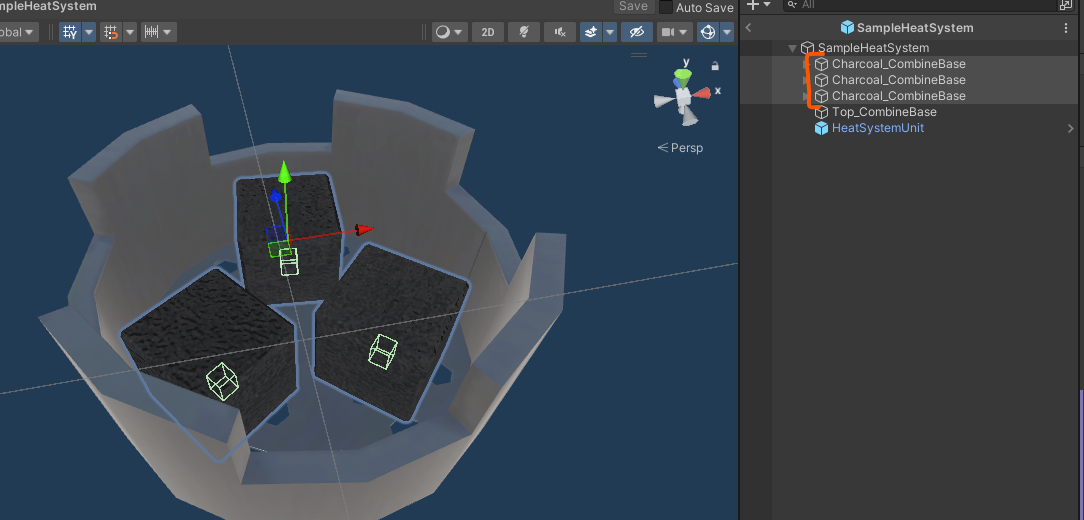Click the Persp projection label

[x=686, y=148]
